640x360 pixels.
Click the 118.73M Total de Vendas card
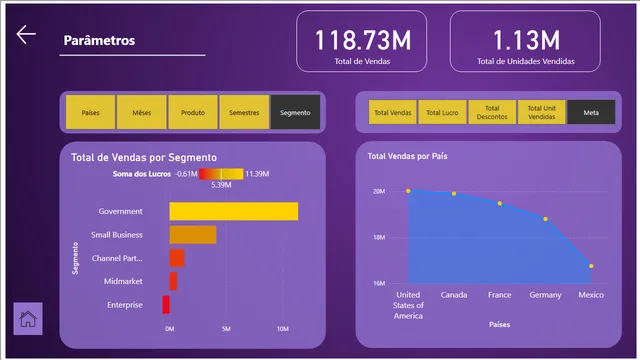tap(362, 41)
